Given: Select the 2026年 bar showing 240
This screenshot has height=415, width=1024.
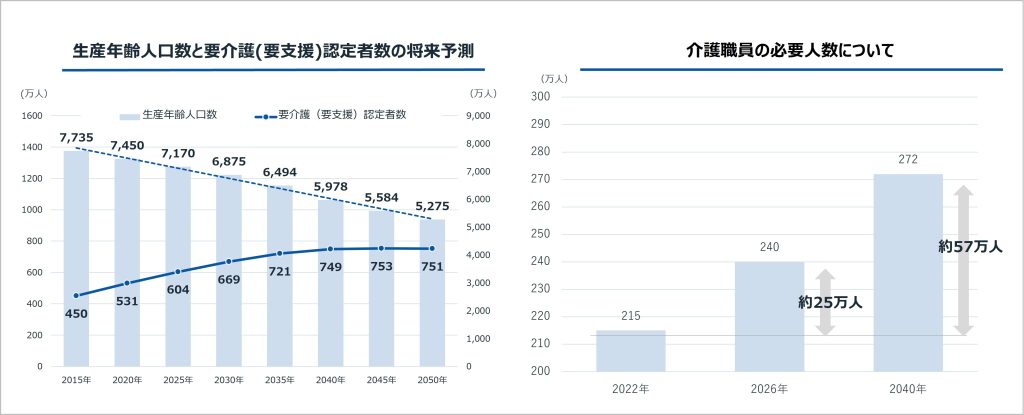Looking at the screenshot, I should pos(769,316).
